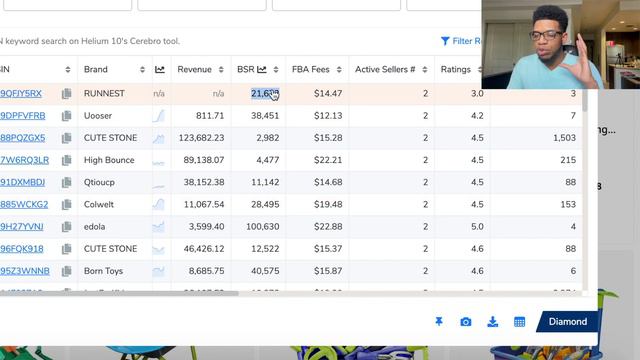Copy ASIN in the Colwelt row

[x=67, y=204]
